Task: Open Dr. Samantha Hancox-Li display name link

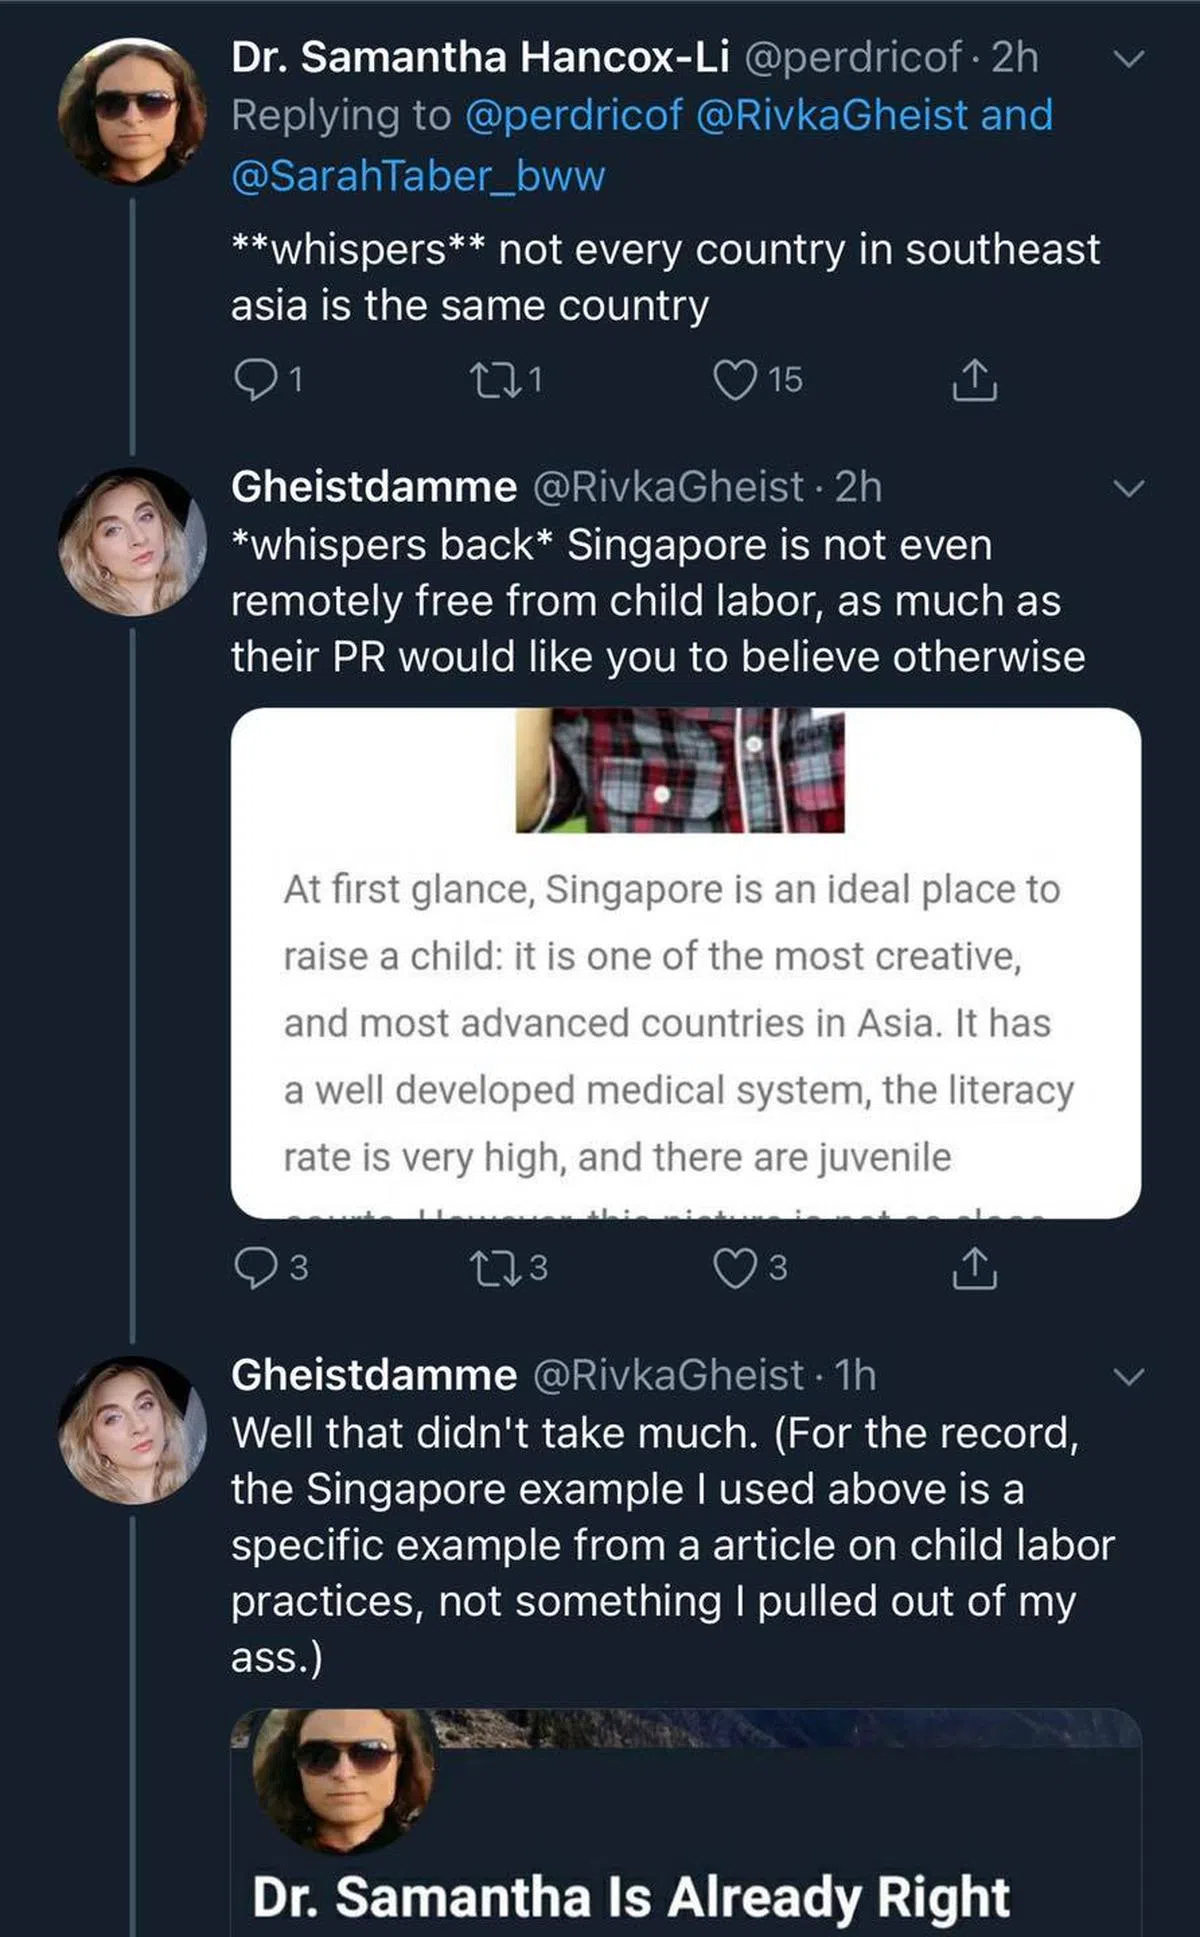Action: pyautogui.click(x=480, y=58)
